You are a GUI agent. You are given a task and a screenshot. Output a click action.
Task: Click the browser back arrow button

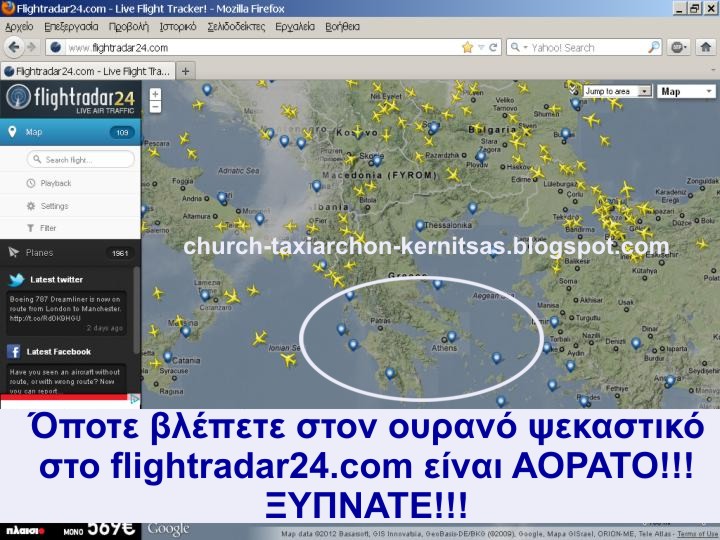coord(13,47)
